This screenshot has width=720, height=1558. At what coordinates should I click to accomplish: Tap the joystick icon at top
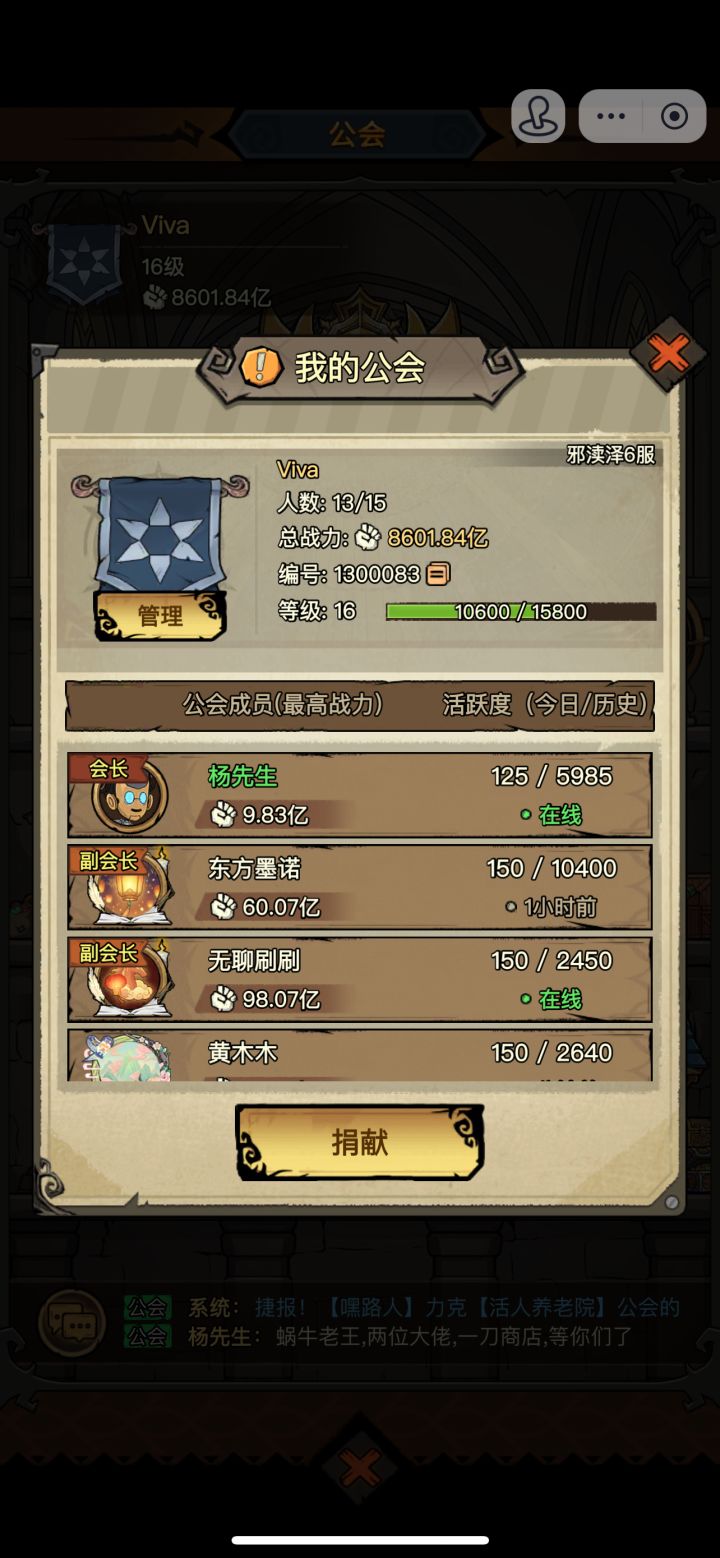point(538,116)
